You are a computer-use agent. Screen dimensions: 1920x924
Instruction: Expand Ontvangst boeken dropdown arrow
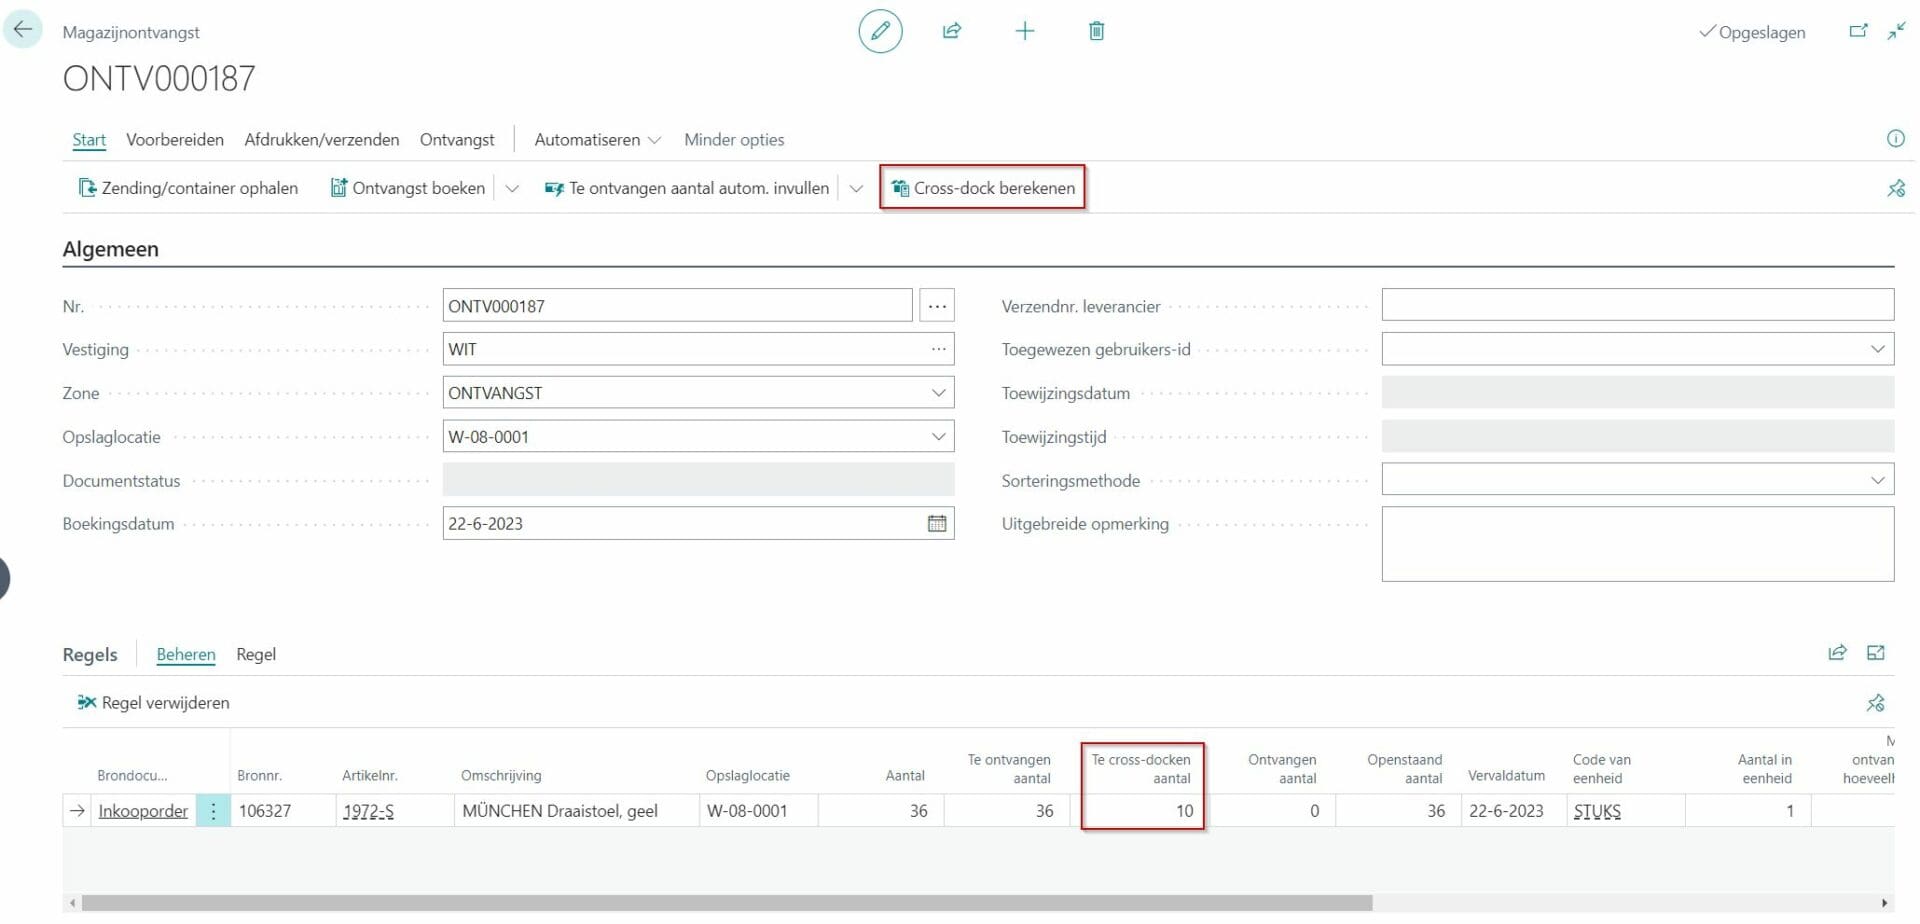[x=512, y=188]
